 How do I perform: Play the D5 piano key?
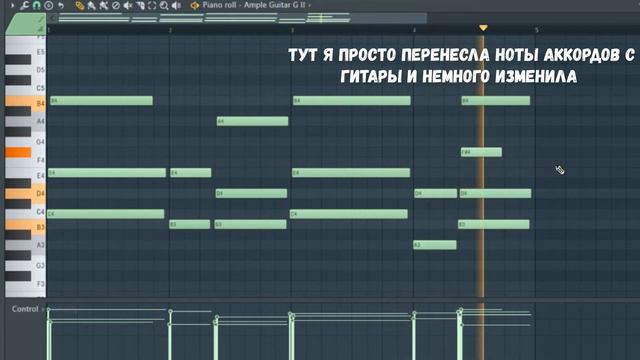pyautogui.click(x=25, y=69)
